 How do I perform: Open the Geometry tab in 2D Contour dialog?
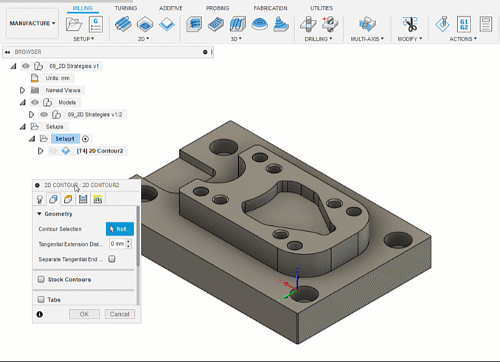pos(53,199)
